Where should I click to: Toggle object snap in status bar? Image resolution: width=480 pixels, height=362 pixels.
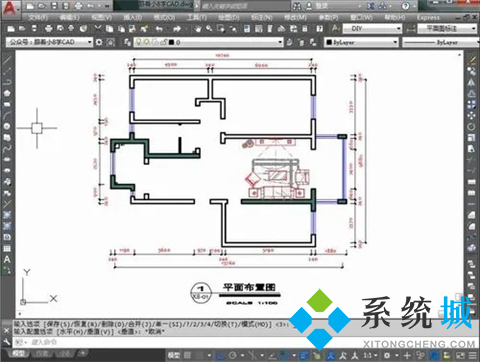(284, 355)
